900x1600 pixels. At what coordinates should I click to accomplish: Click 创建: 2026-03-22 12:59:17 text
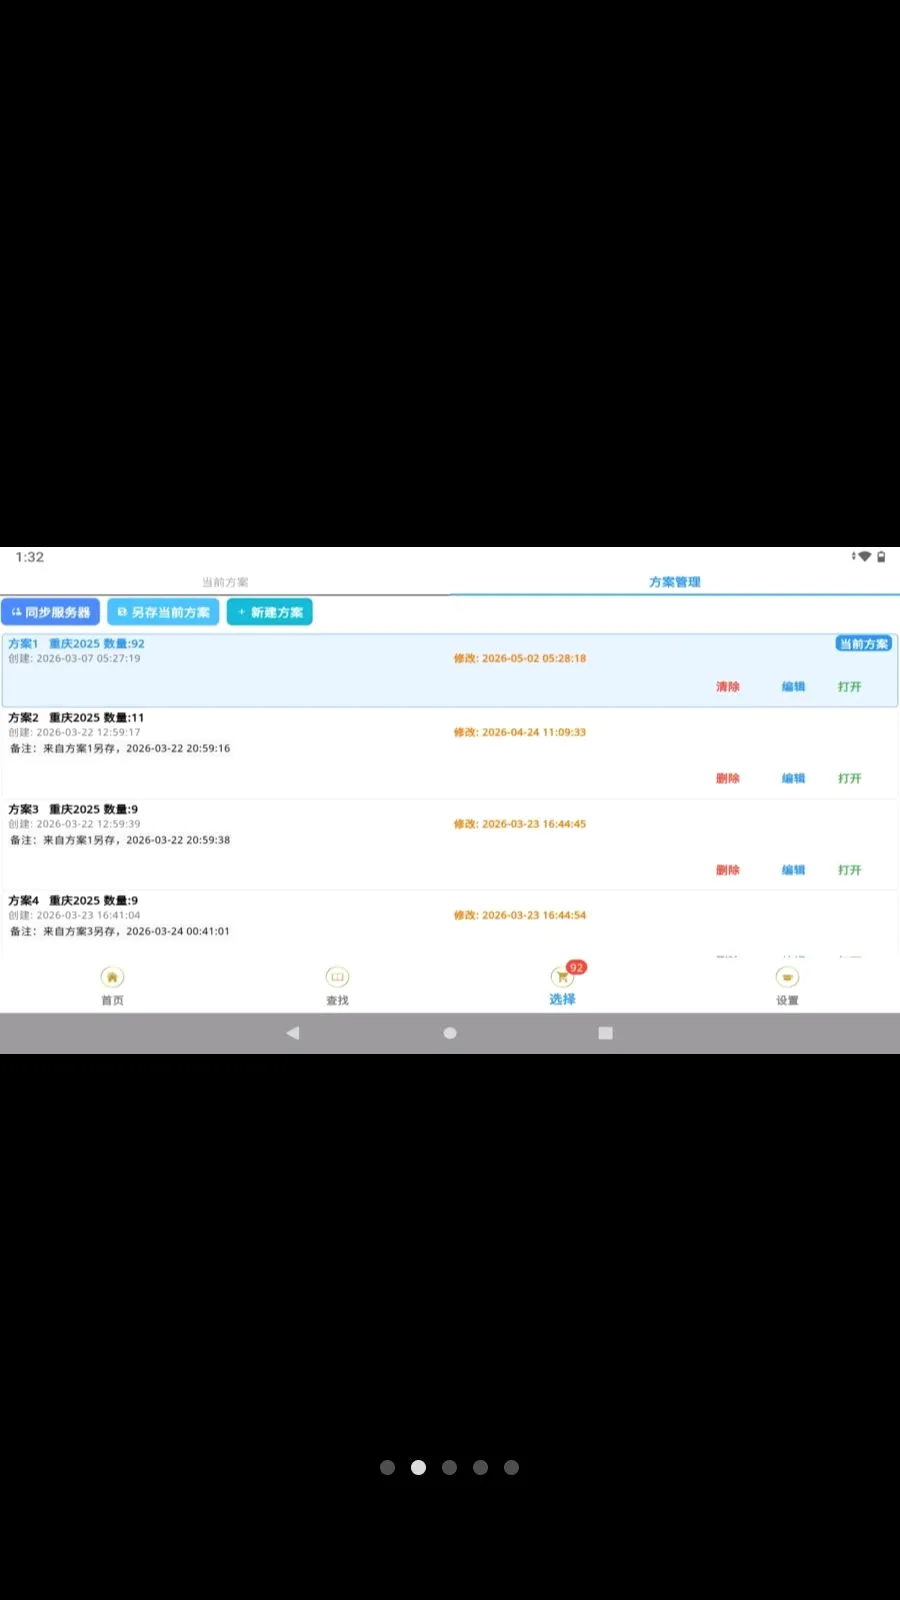coord(74,732)
